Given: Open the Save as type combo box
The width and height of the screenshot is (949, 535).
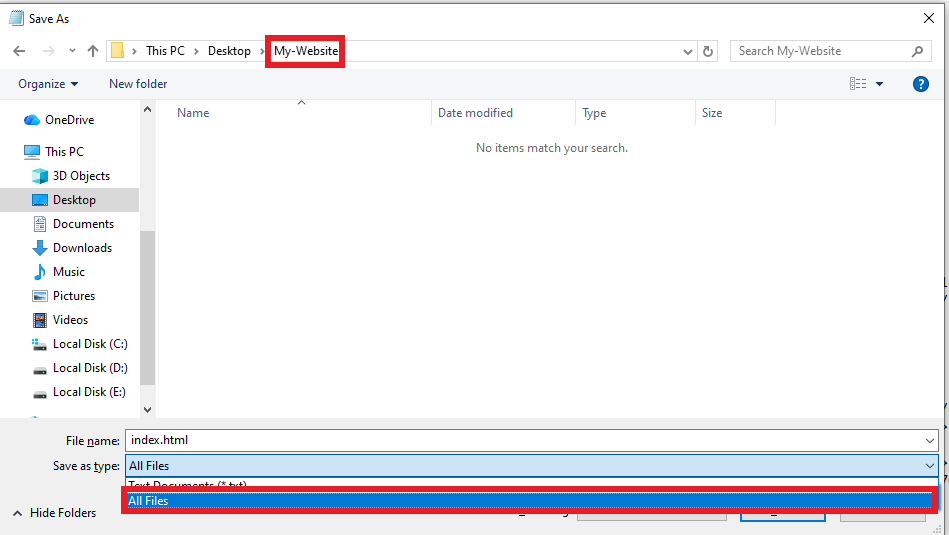Looking at the screenshot, I should point(532,466).
